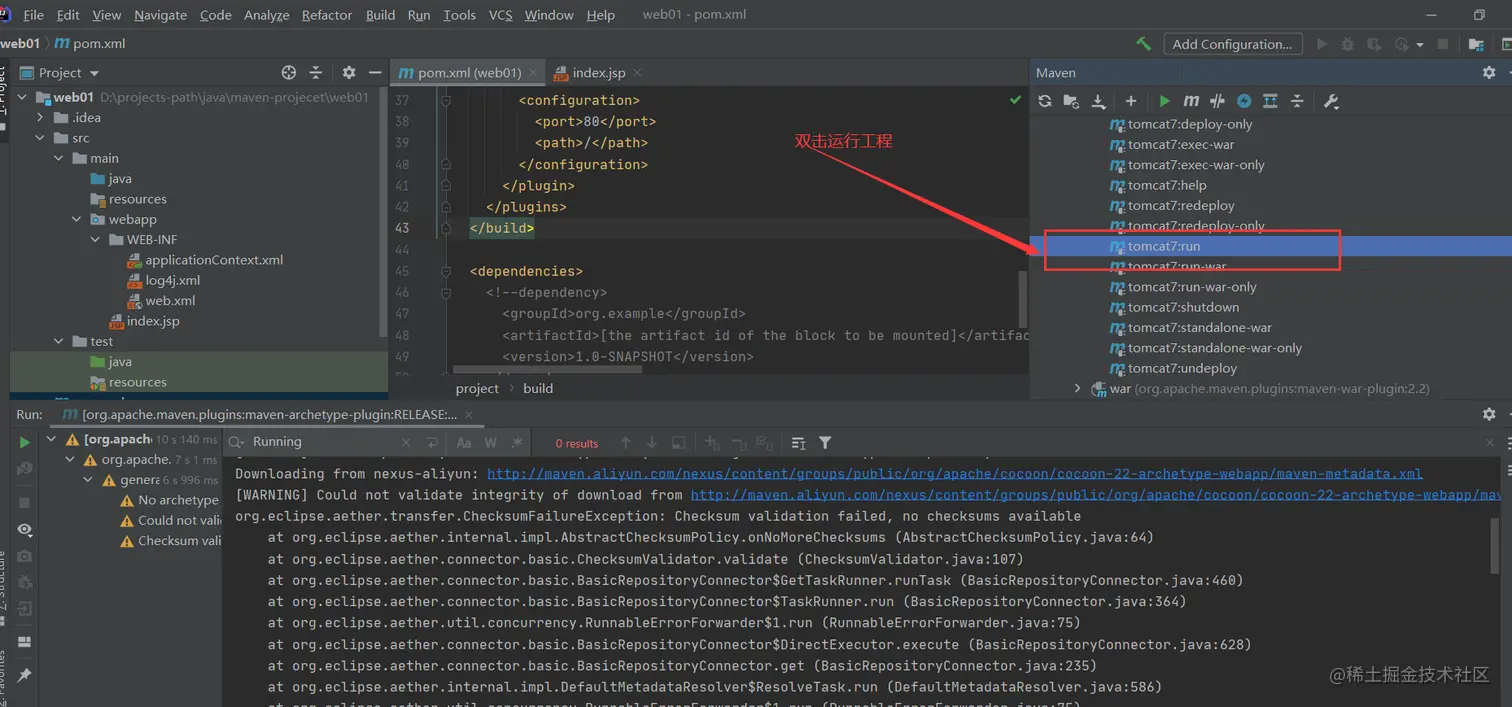Open the VCS menu

point(500,15)
